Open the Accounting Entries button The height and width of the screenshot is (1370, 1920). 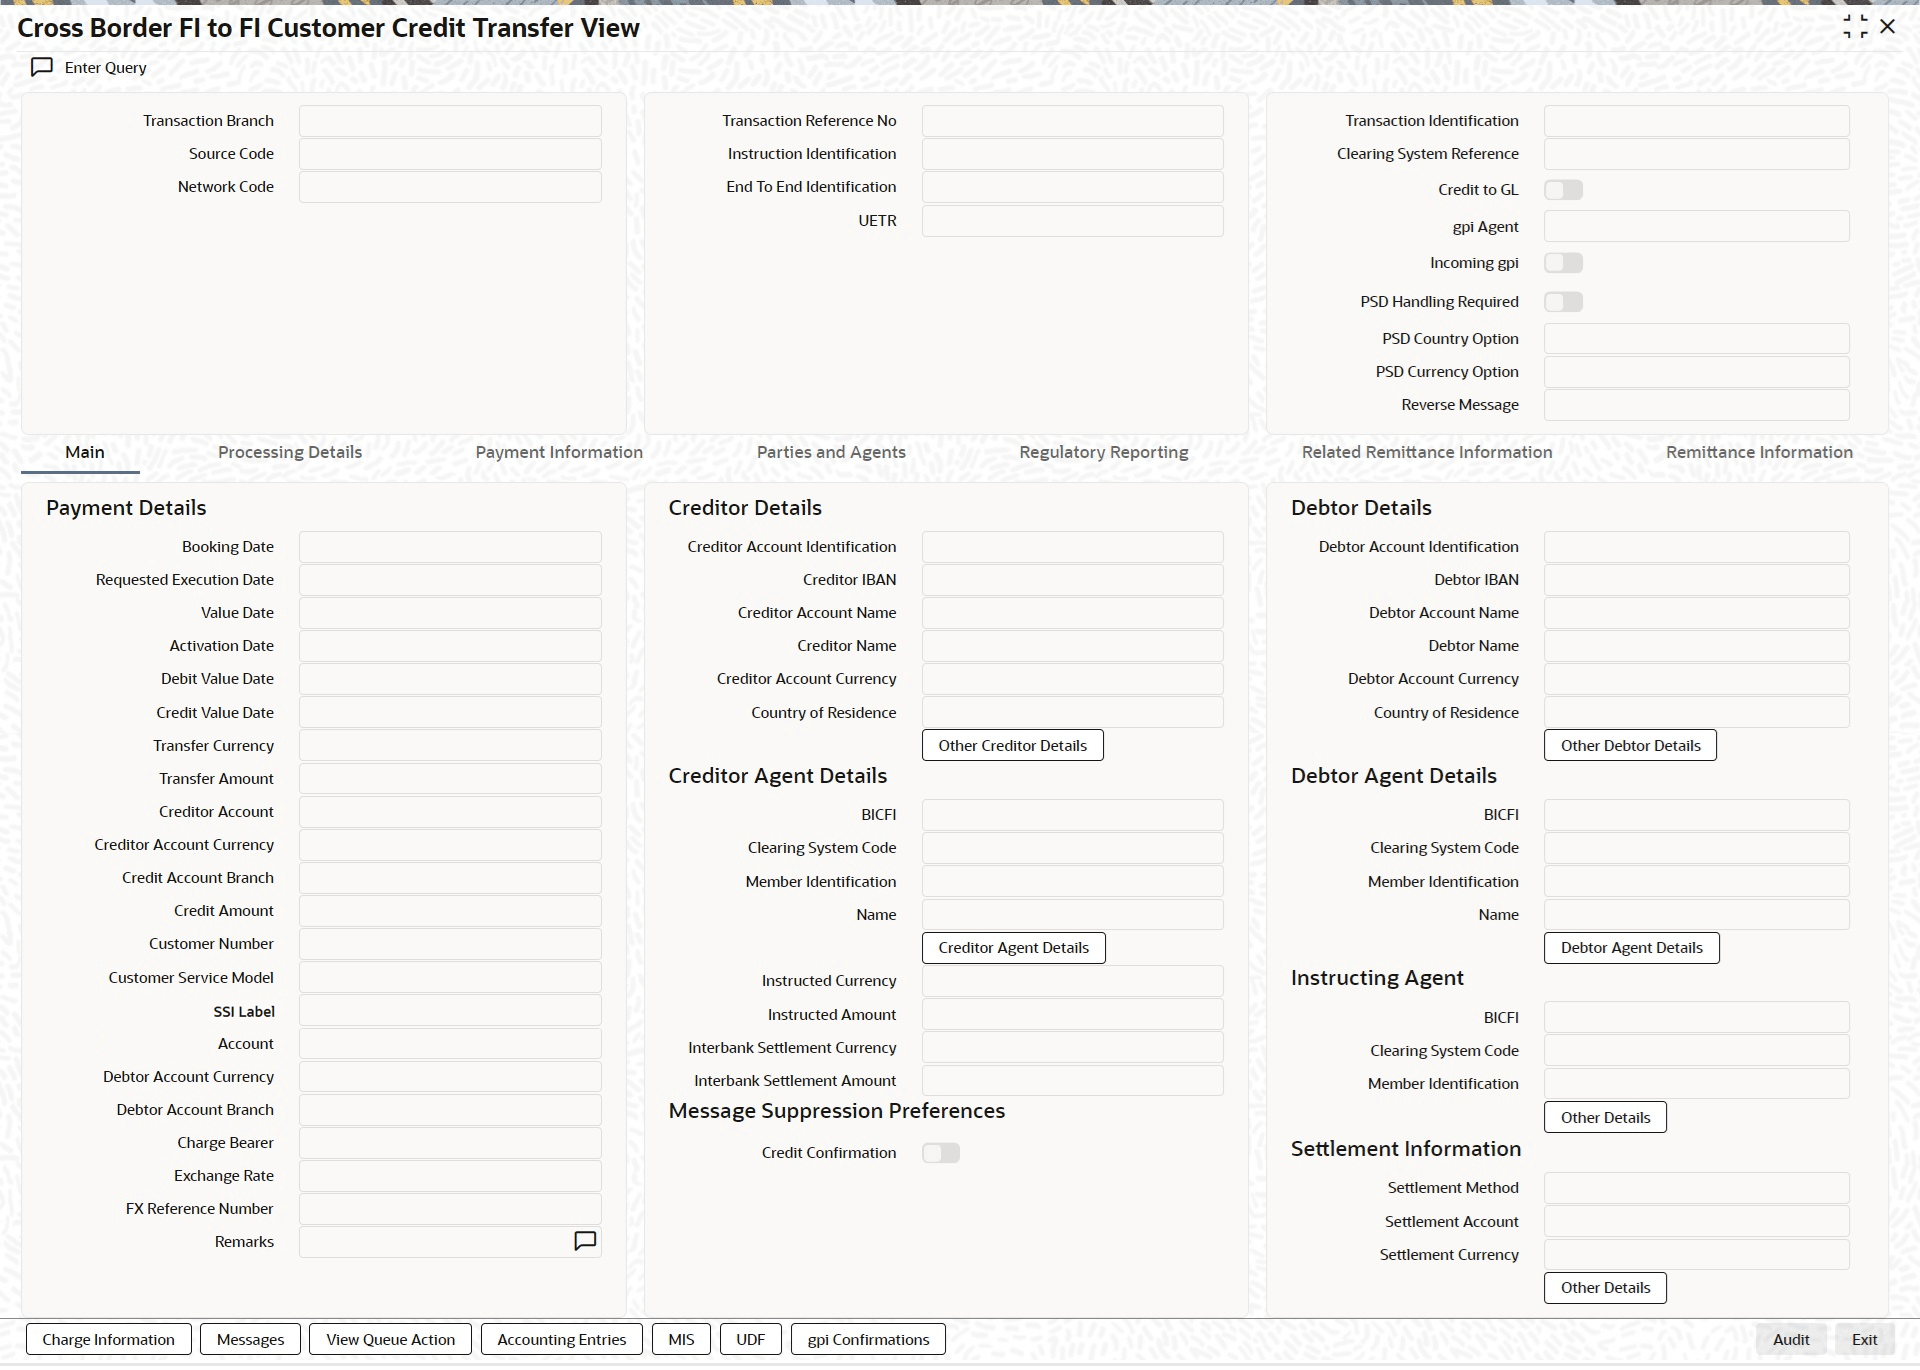pos(561,1340)
